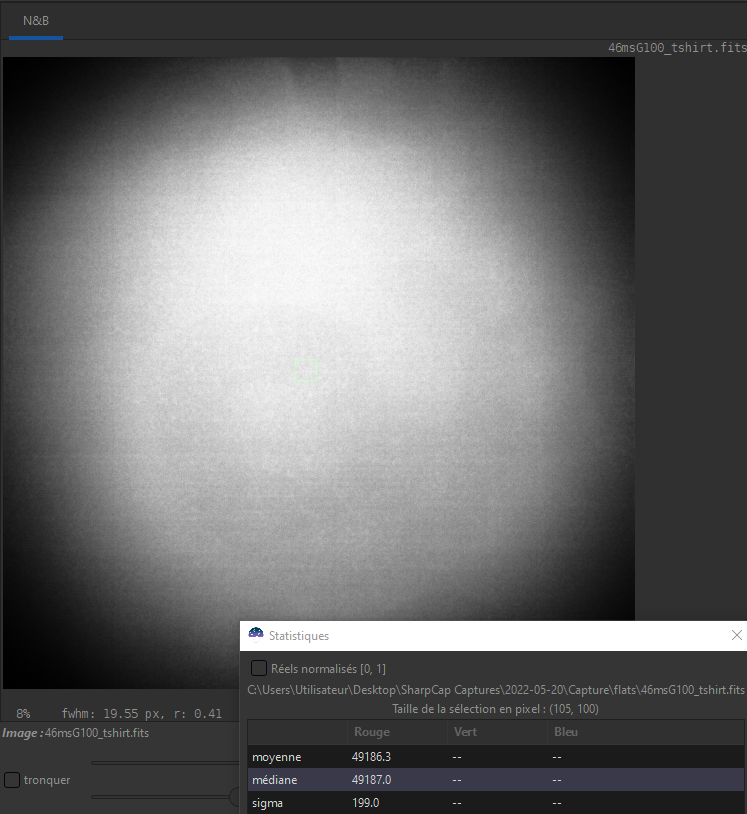Click the green selection rectangle in image
The image size is (747, 814).
pos(306,370)
